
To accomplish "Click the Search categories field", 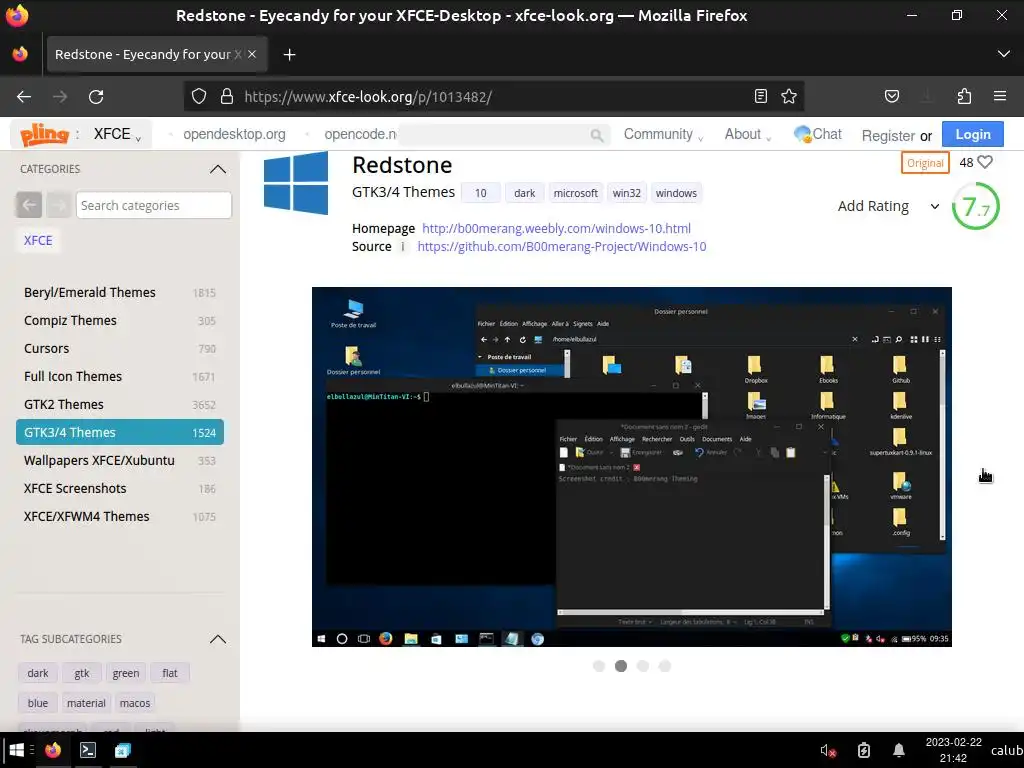I will coord(153,205).
